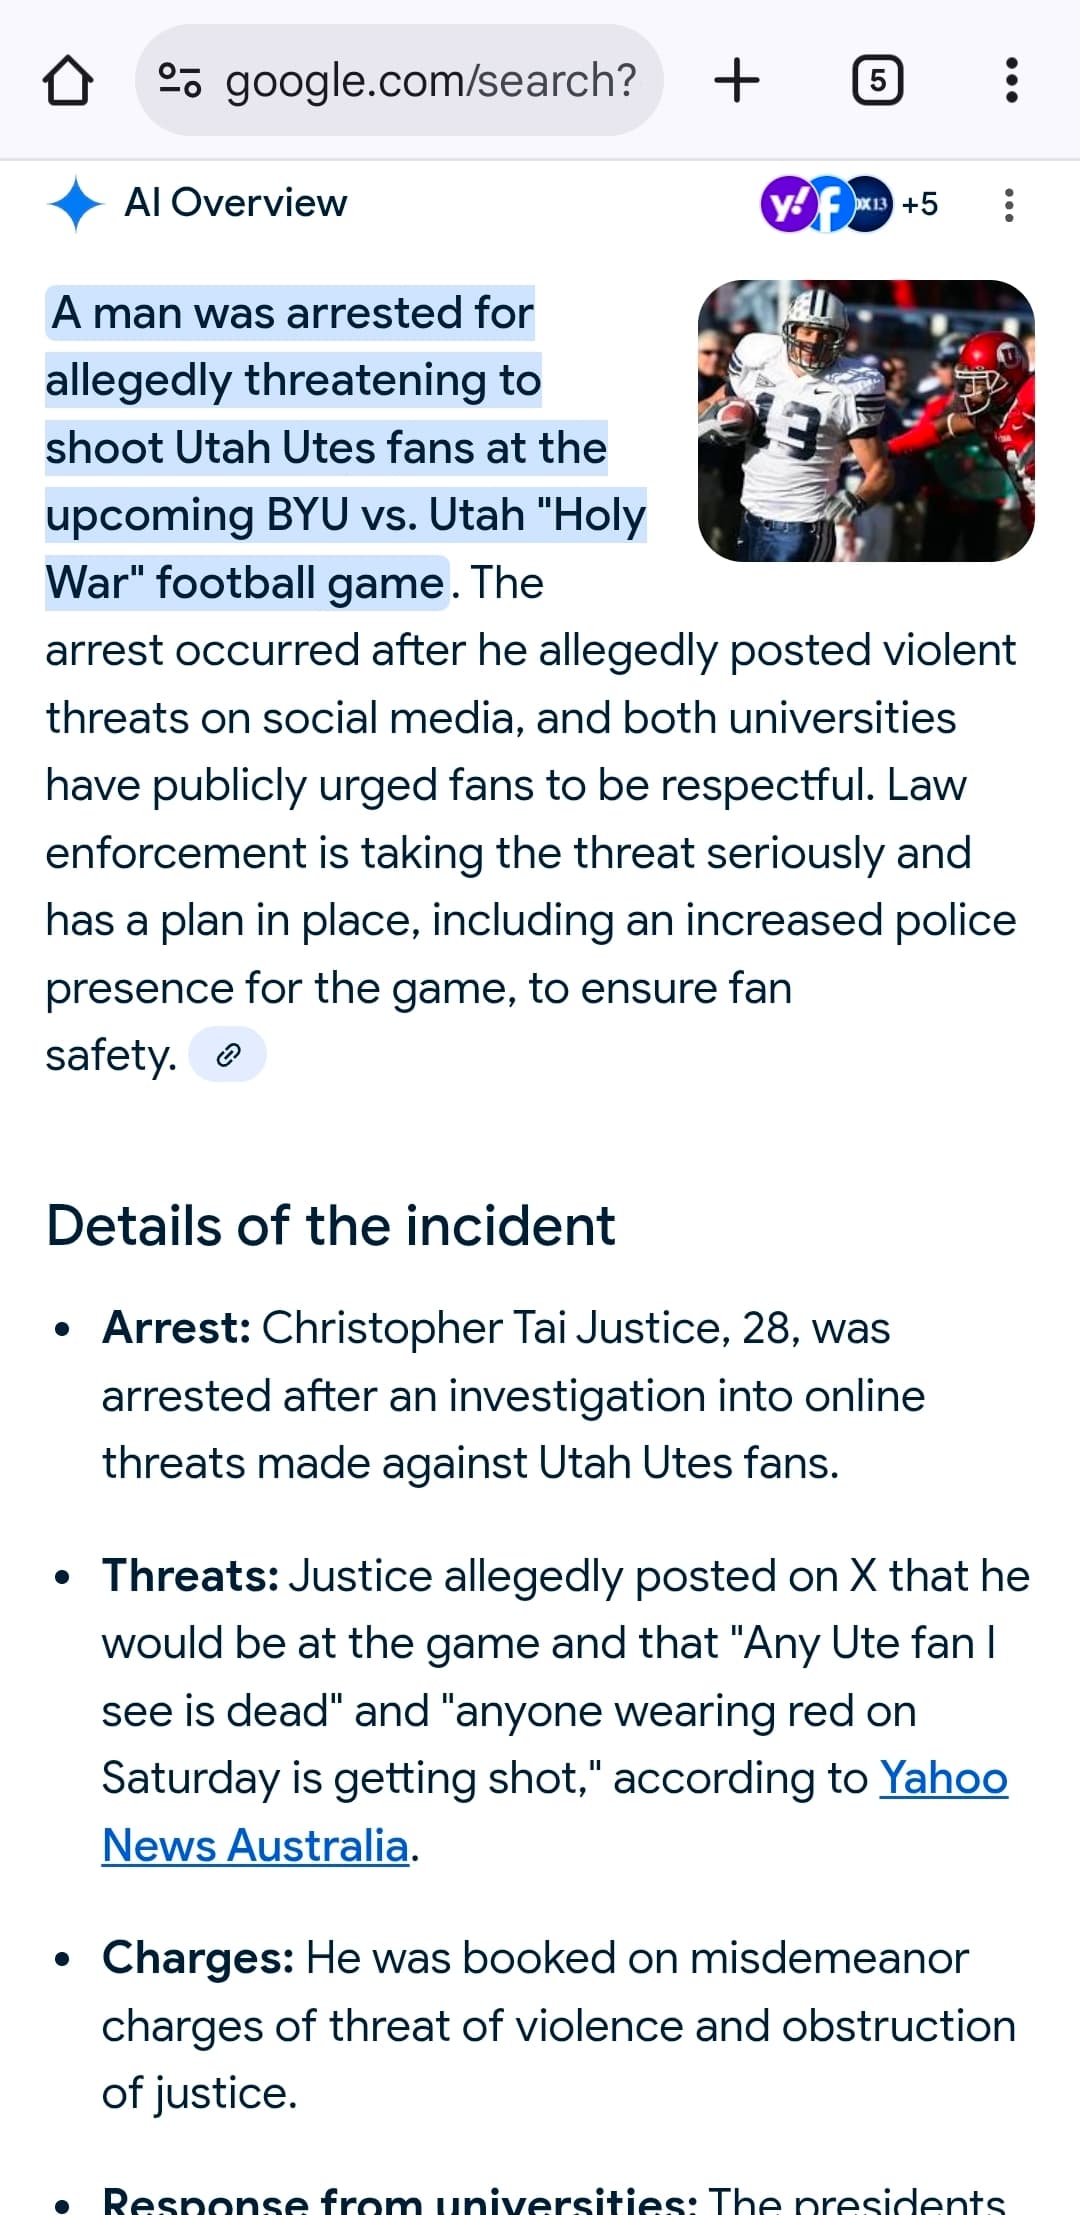Open a new tab with plus icon
This screenshot has width=1080, height=2215.
click(x=737, y=80)
